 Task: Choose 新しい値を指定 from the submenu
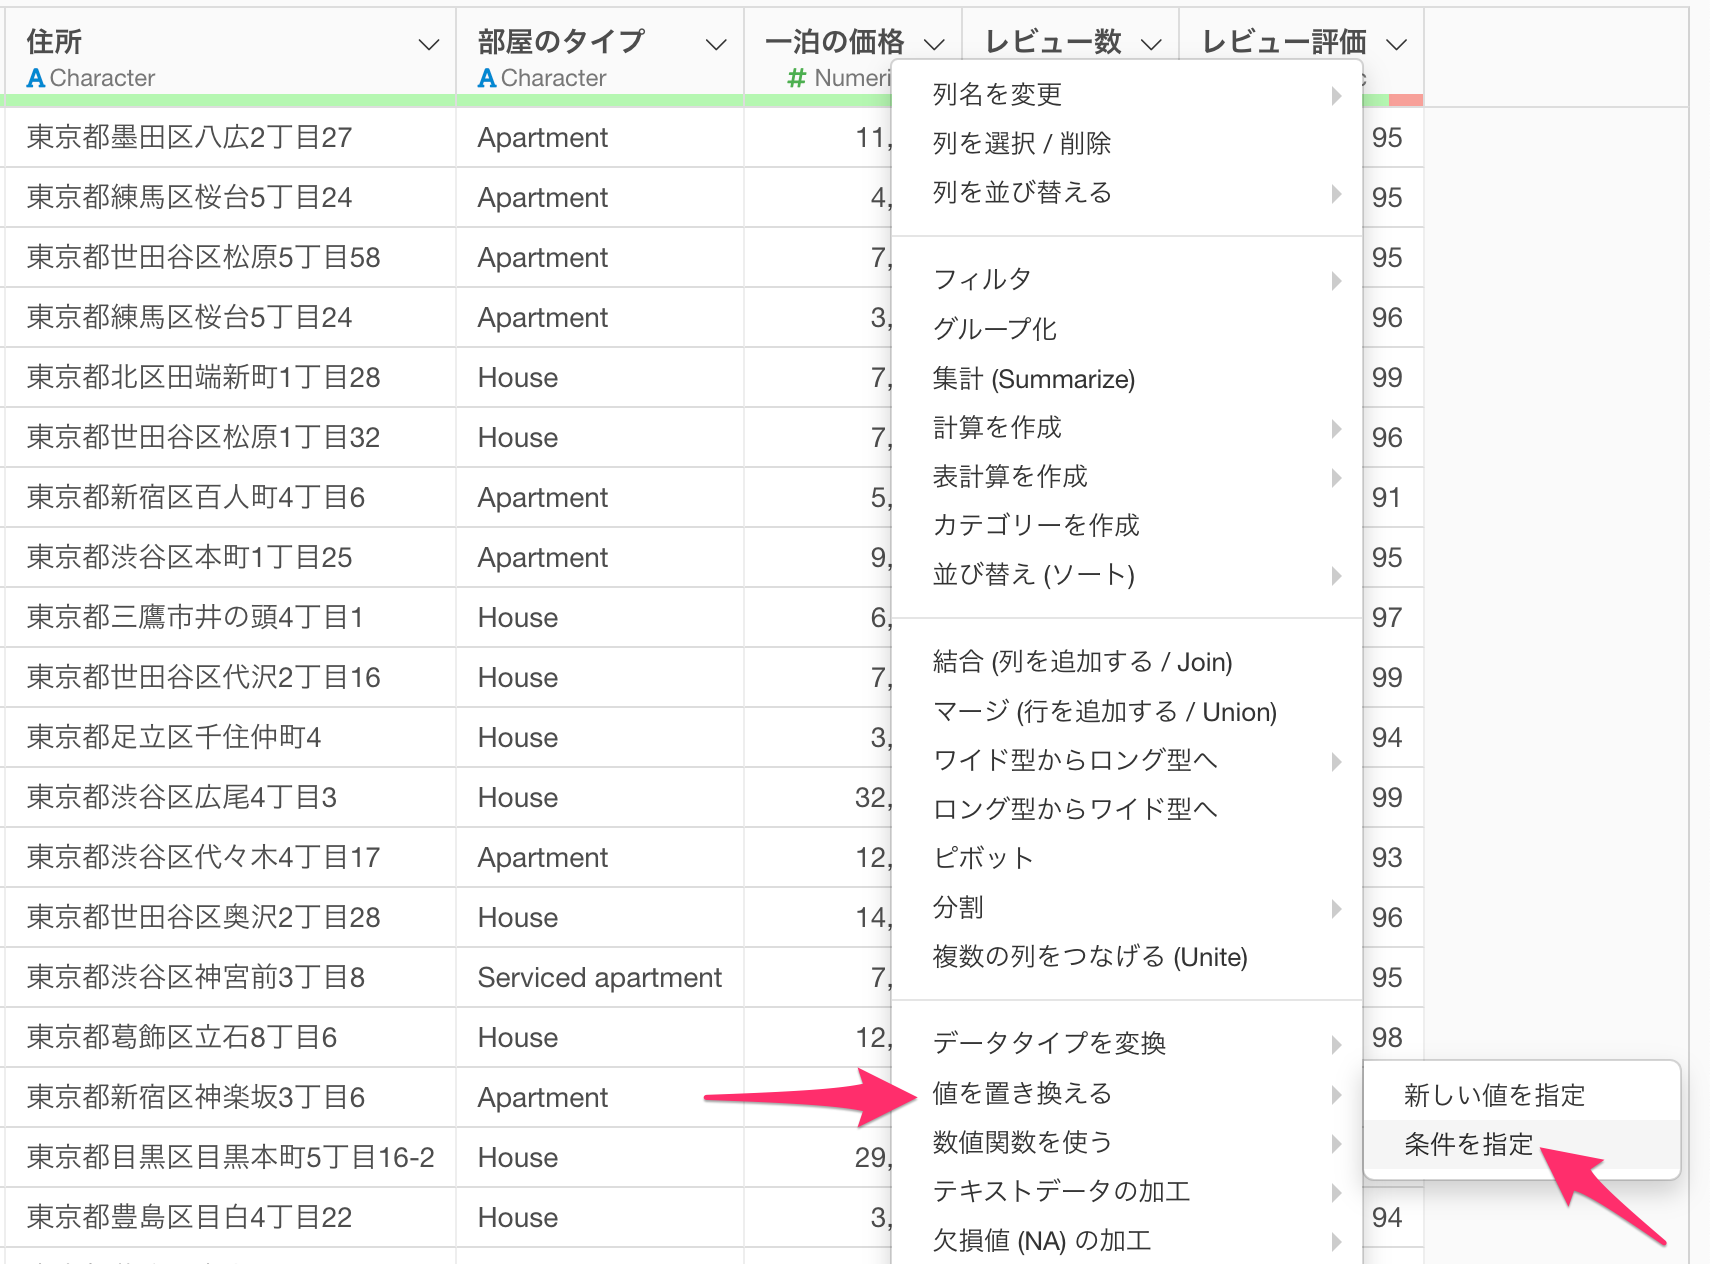tap(1494, 1095)
